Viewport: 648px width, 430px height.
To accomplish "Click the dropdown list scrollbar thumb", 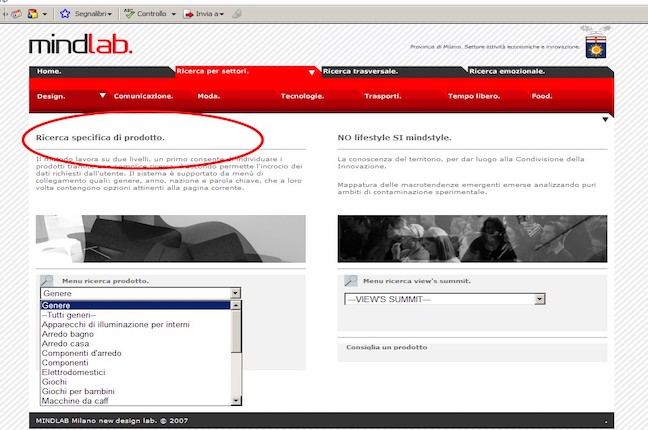I will coord(236,332).
